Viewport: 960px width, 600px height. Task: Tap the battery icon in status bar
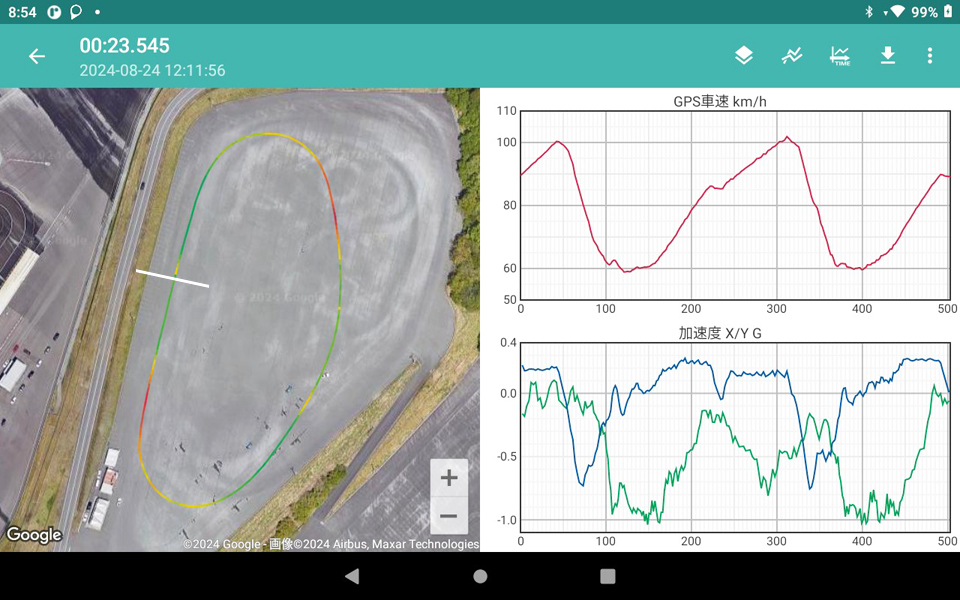click(x=947, y=12)
